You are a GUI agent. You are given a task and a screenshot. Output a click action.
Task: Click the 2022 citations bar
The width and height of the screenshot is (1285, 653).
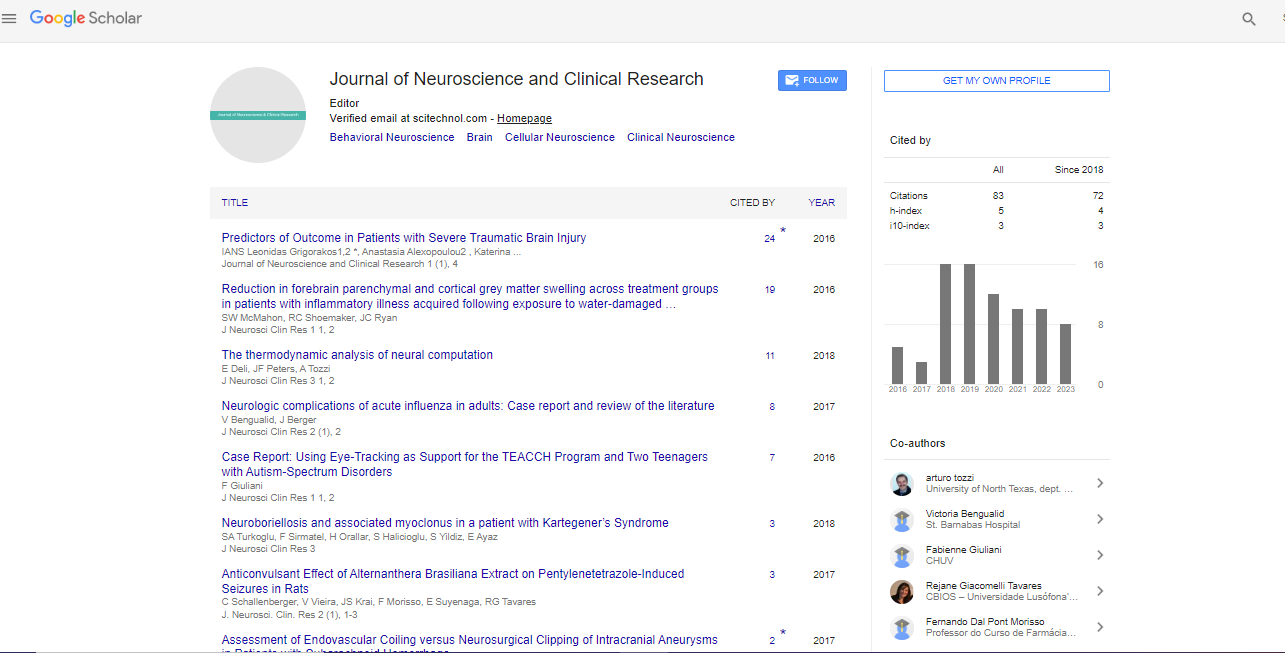pos(1041,346)
